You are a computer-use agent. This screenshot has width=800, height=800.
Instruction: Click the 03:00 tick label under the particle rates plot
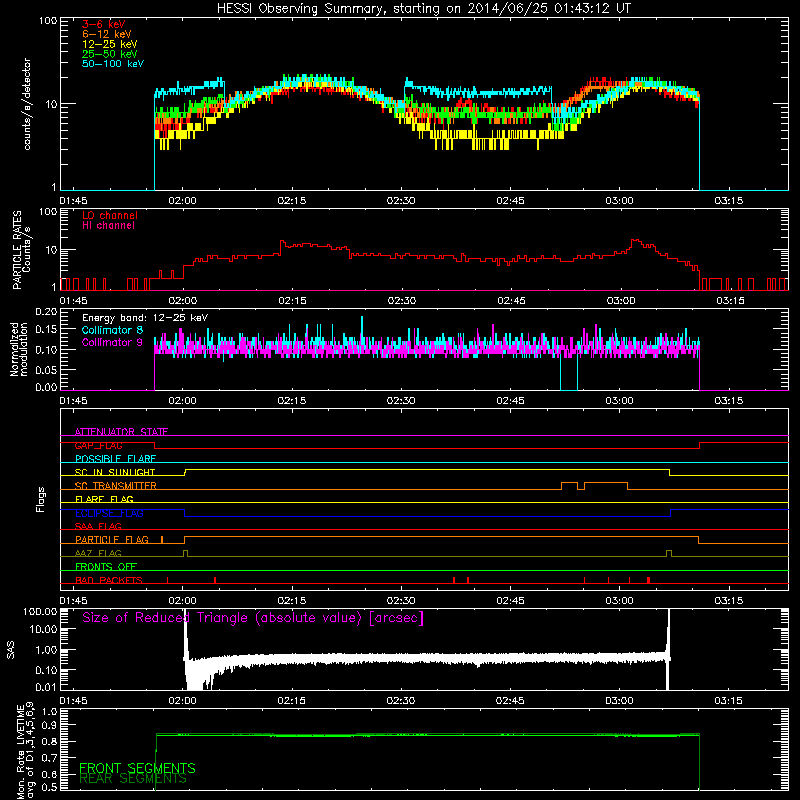620,301
